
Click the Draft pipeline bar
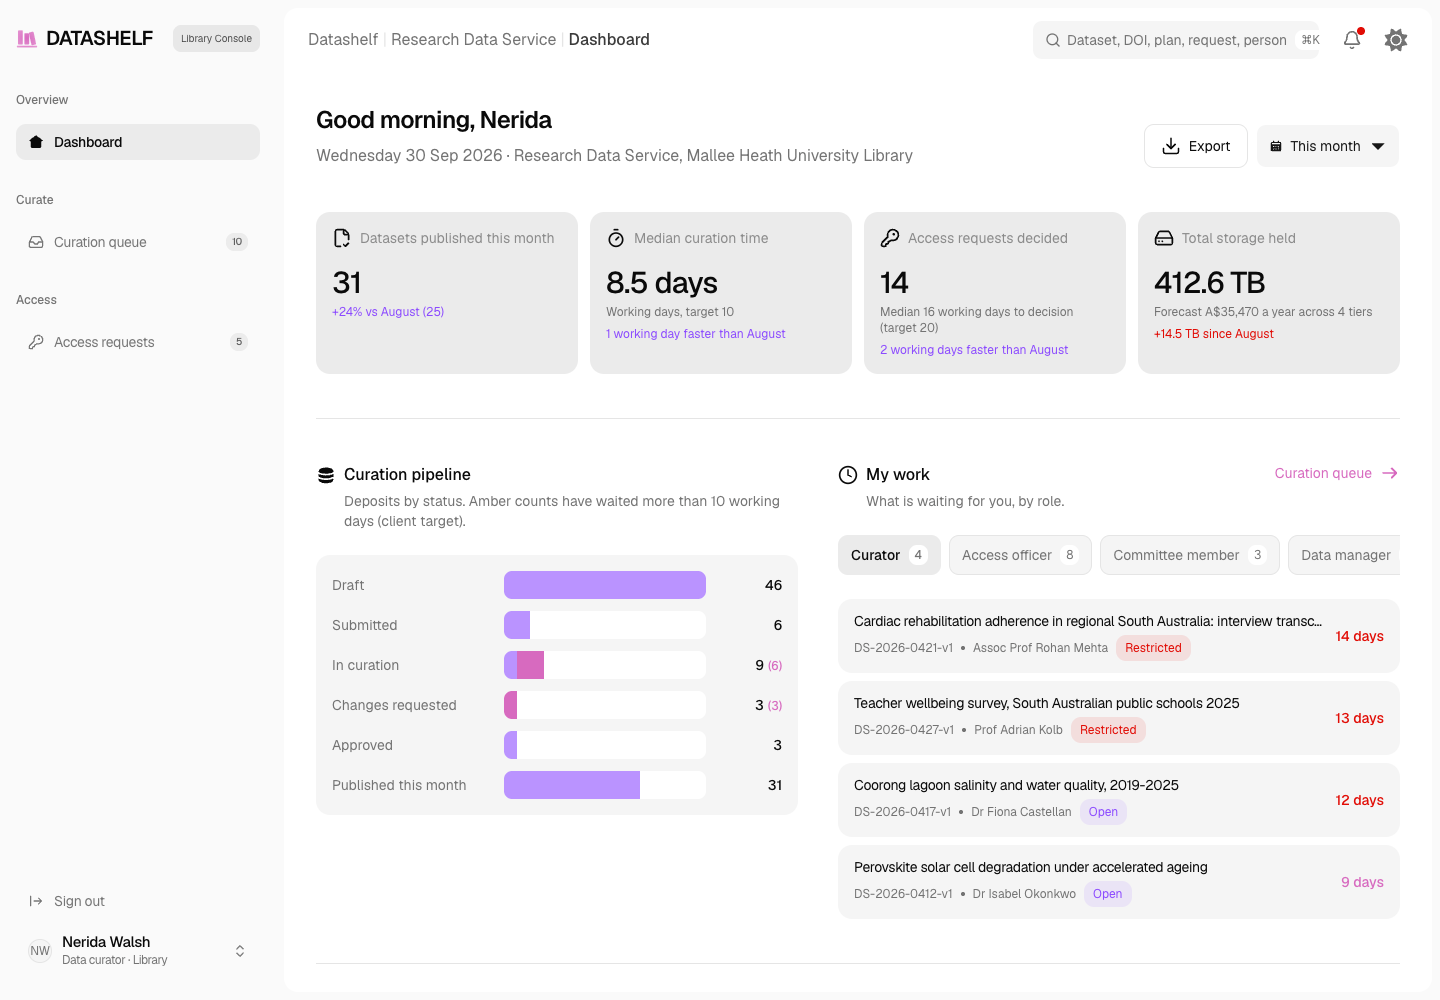coord(605,585)
